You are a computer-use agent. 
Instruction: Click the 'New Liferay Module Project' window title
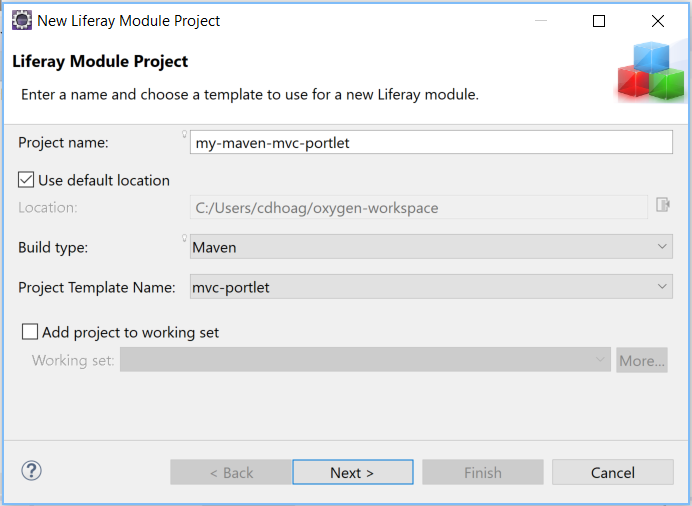pos(128,21)
